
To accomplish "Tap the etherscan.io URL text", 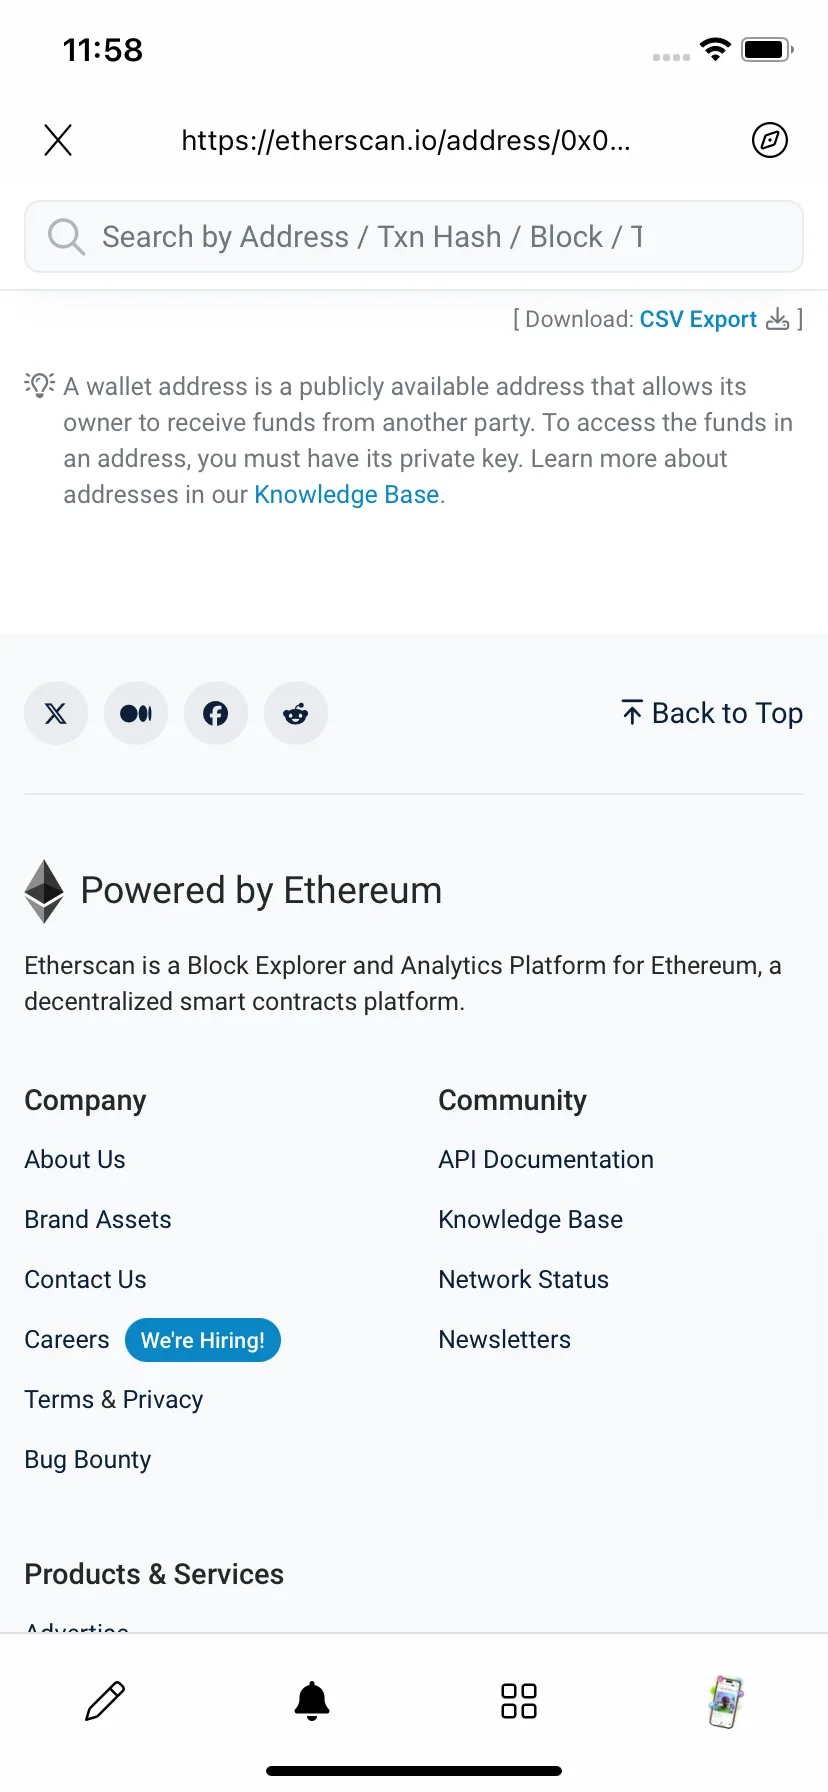I will (x=406, y=140).
